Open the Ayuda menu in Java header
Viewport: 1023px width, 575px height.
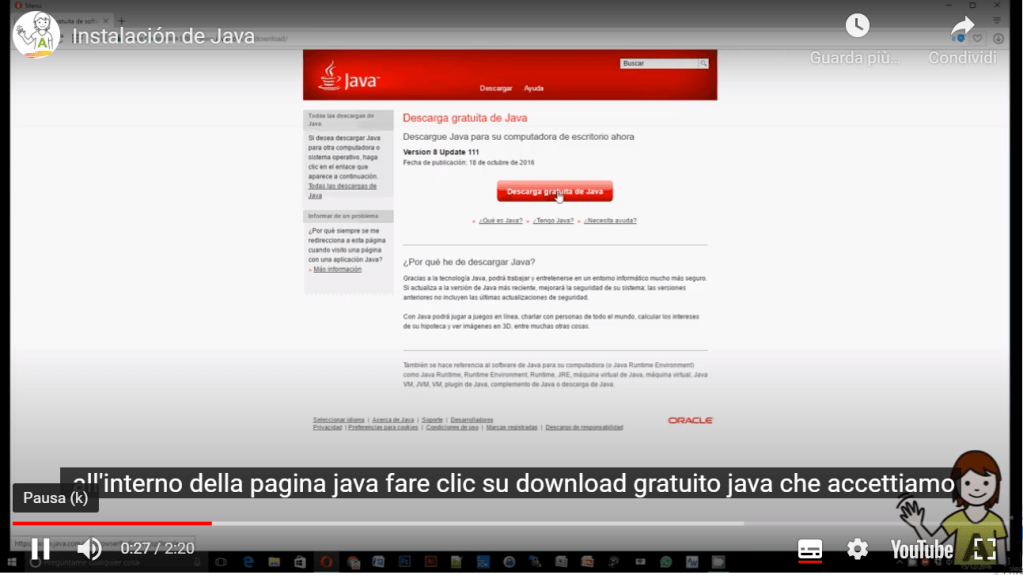coord(534,88)
